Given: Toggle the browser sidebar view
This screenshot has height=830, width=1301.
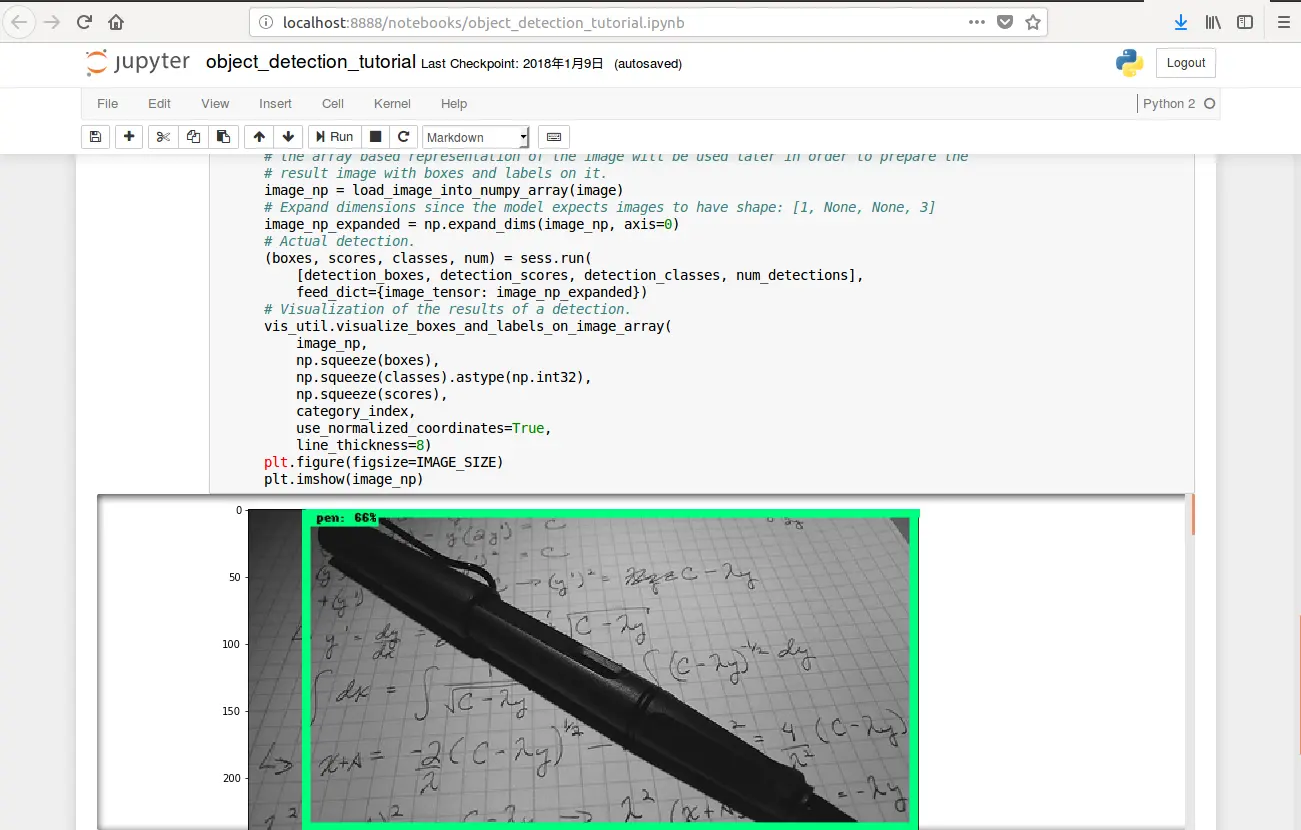Looking at the screenshot, I should [1245, 22].
